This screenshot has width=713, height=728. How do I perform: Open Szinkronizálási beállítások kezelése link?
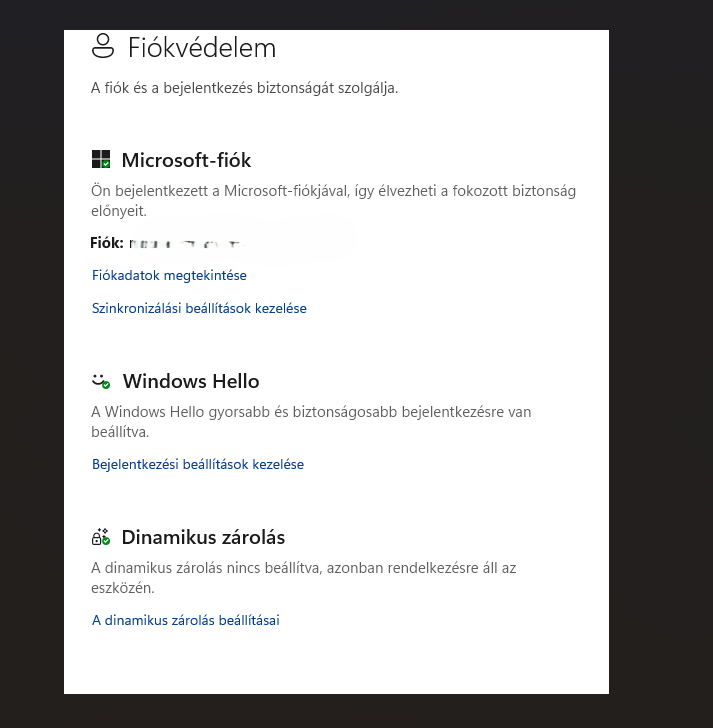tap(199, 308)
